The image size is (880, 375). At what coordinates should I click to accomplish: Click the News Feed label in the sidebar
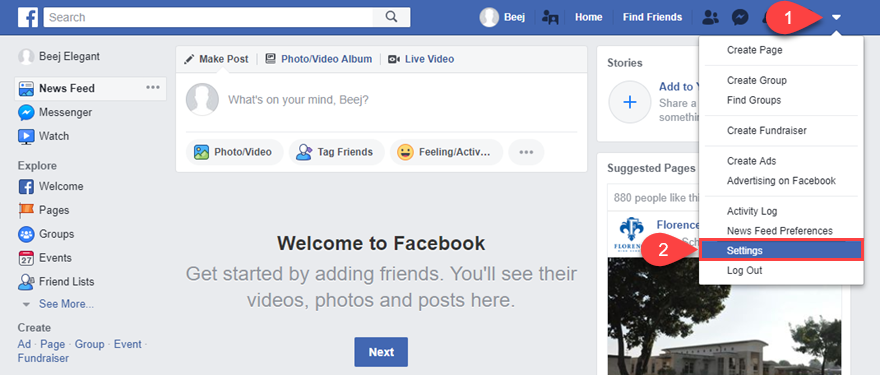click(67, 89)
